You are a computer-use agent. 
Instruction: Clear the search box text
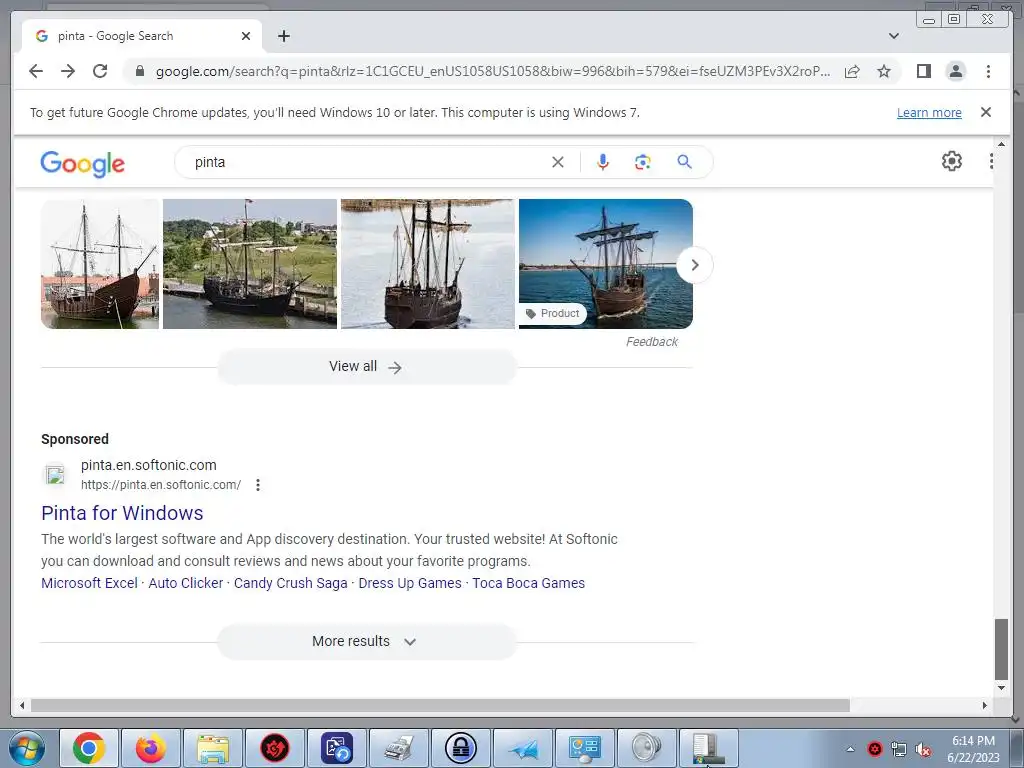[x=557, y=162]
